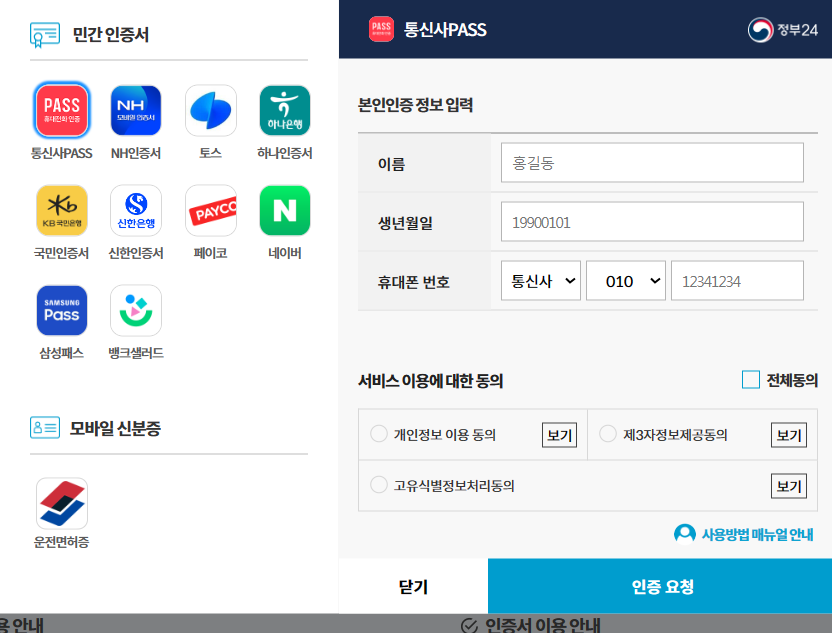Click the PASS logo in header
This screenshot has width=832, height=633.
(381, 29)
